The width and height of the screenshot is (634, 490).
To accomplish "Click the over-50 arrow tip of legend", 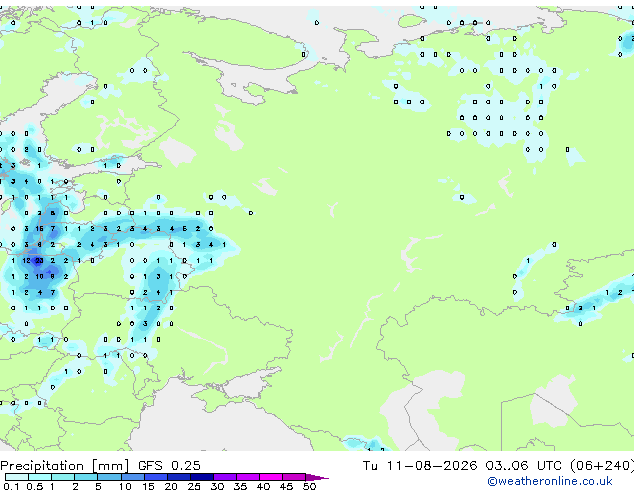I will tap(317, 477).
